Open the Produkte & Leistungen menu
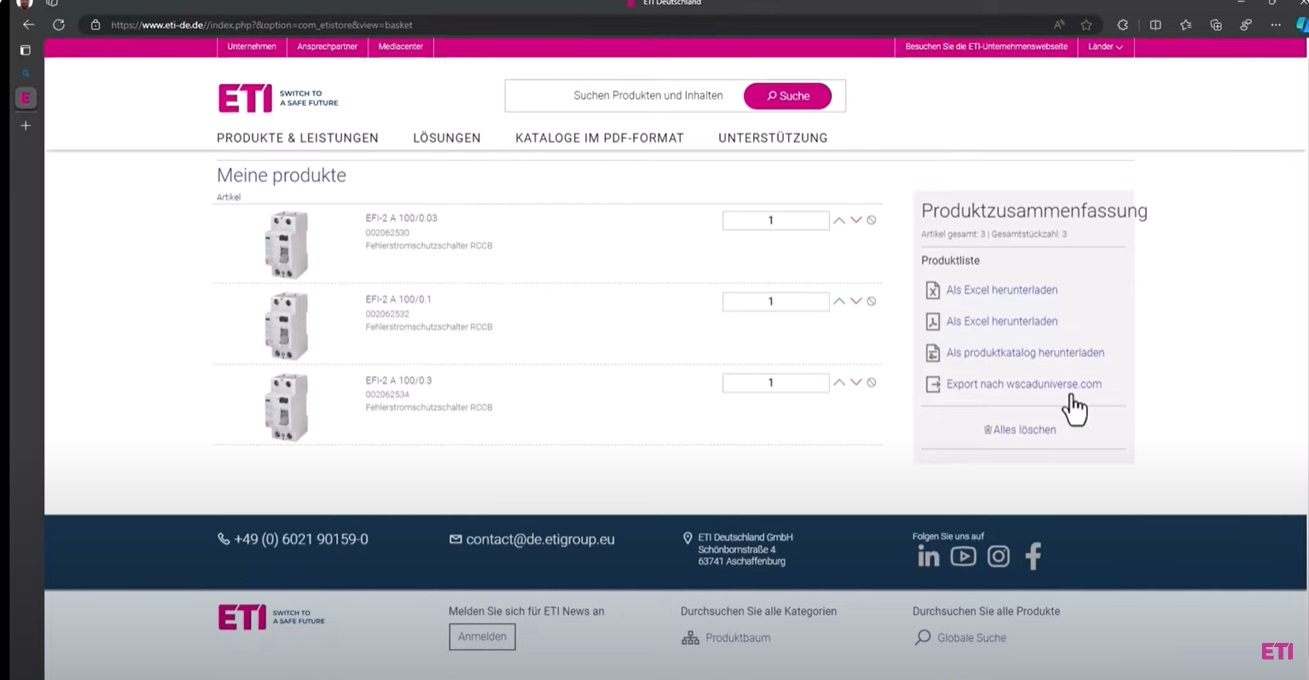Image resolution: width=1309 pixels, height=680 pixels. 297,138
